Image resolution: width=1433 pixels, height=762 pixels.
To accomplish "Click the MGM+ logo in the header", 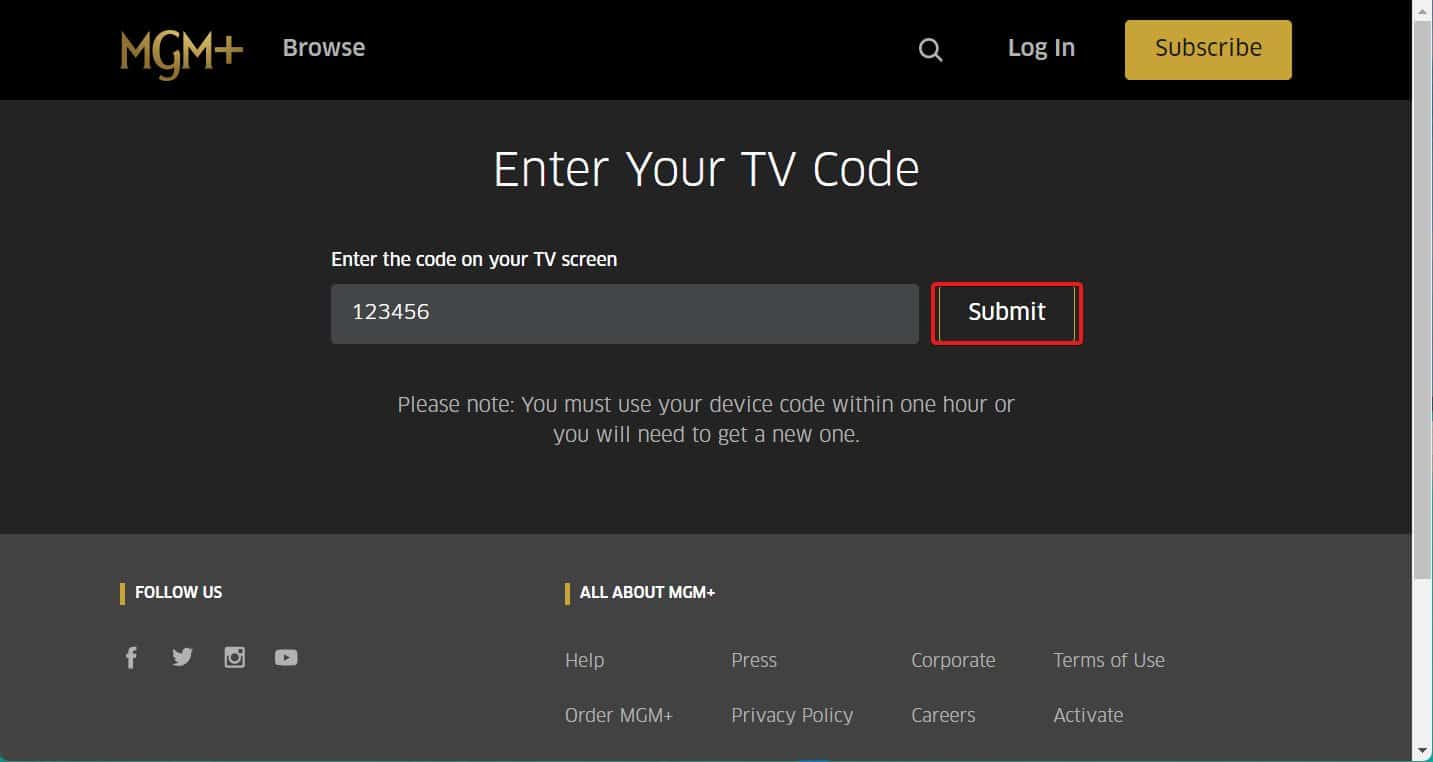I will click(x=180, y=50).
